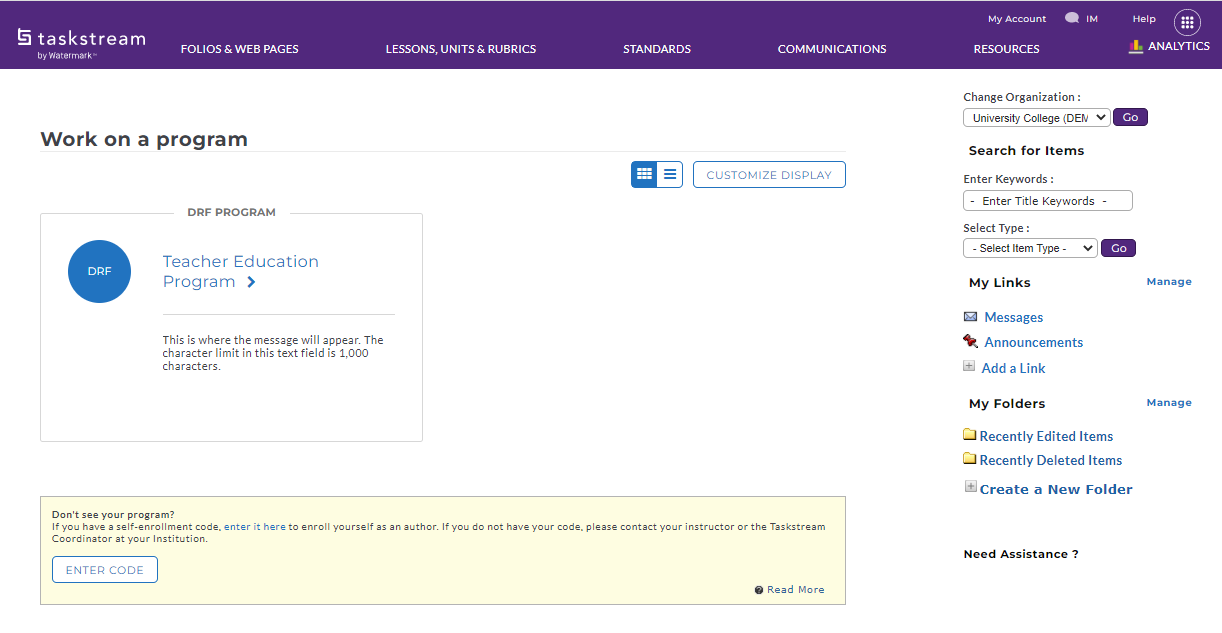Open Recently Deleted Items folder link
1222x633 pixels.
[x=1051, y=460]
